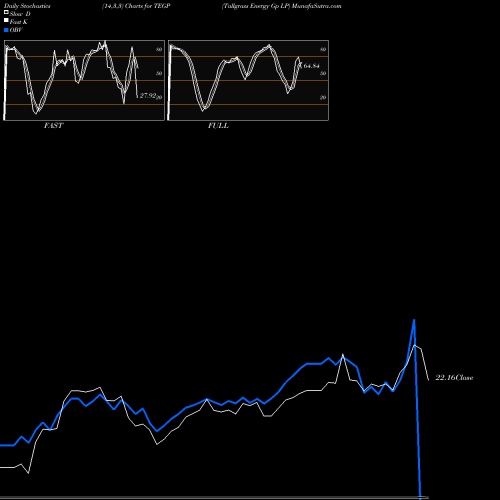Click the FULL stochastic chart thumbnail
The width and height of the screenshot is (500, 500).
248,80
